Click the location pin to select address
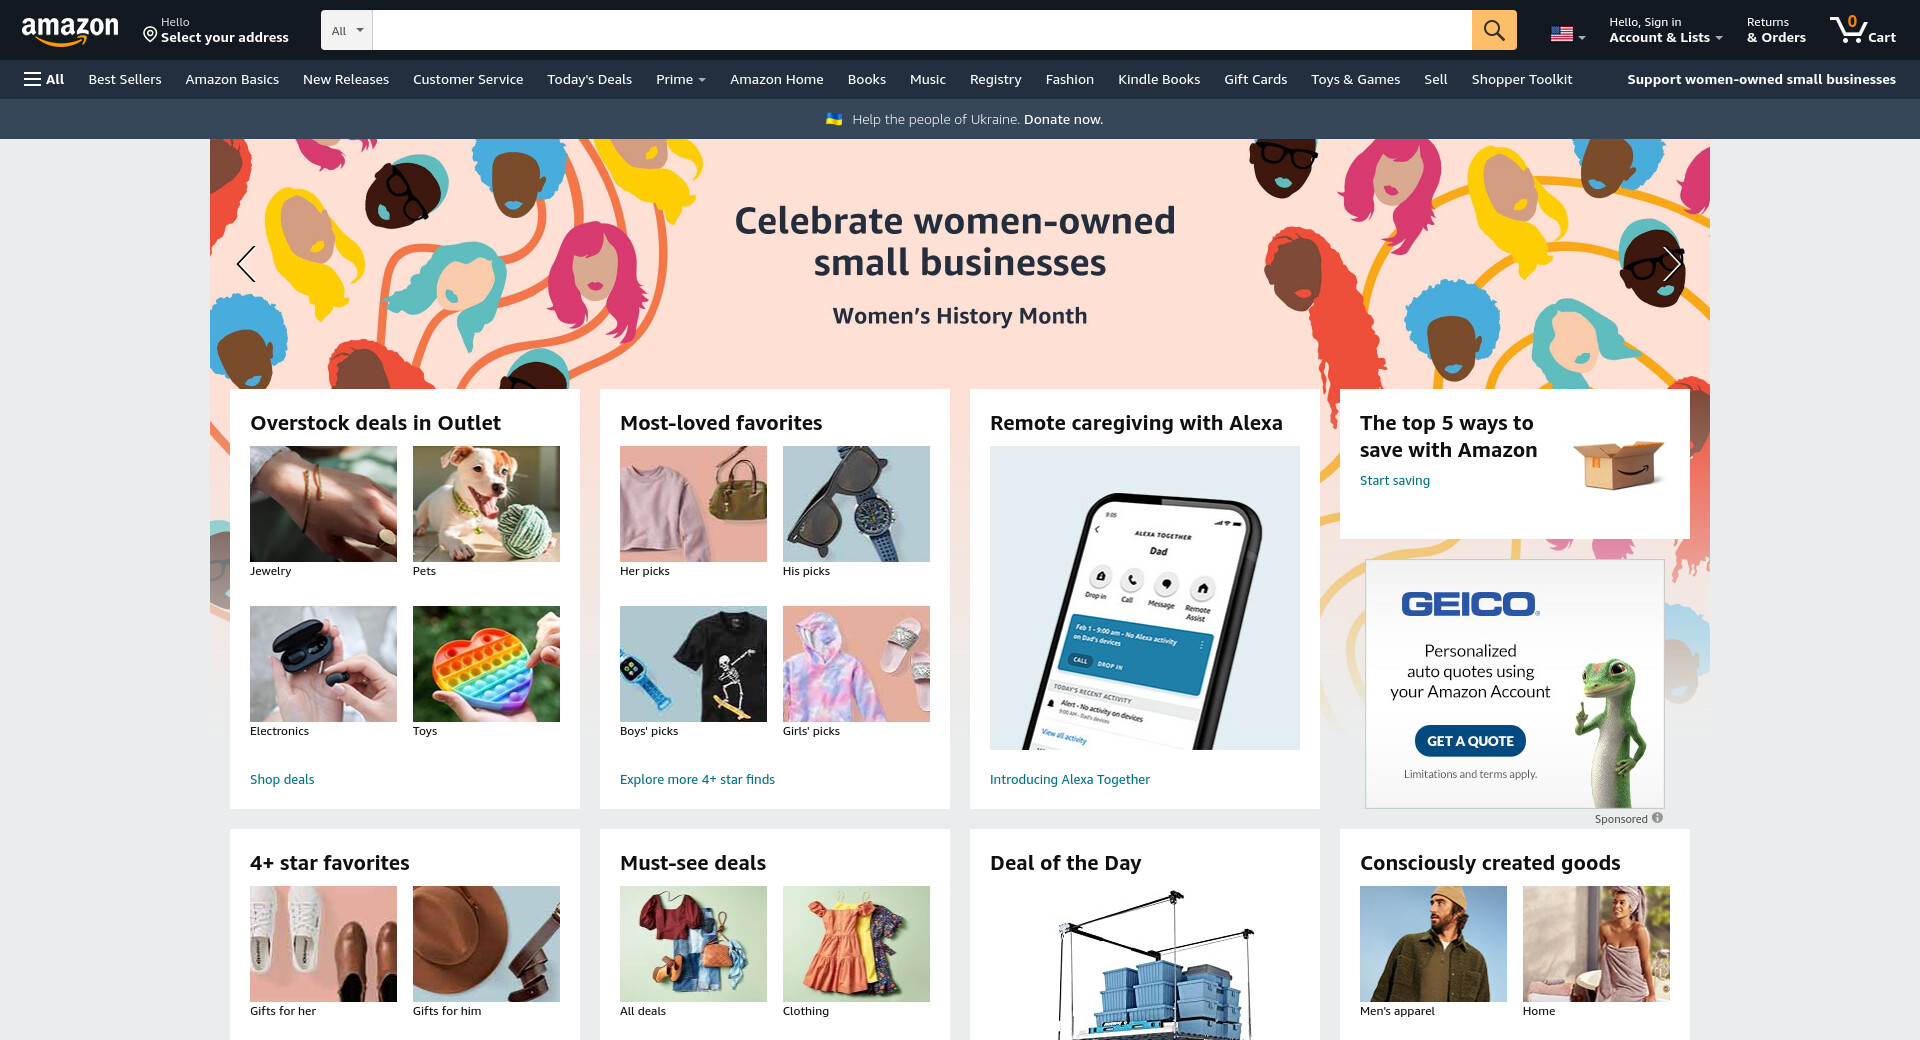This screenshot has height=1040, width=1920. click(x=150, y=35)
